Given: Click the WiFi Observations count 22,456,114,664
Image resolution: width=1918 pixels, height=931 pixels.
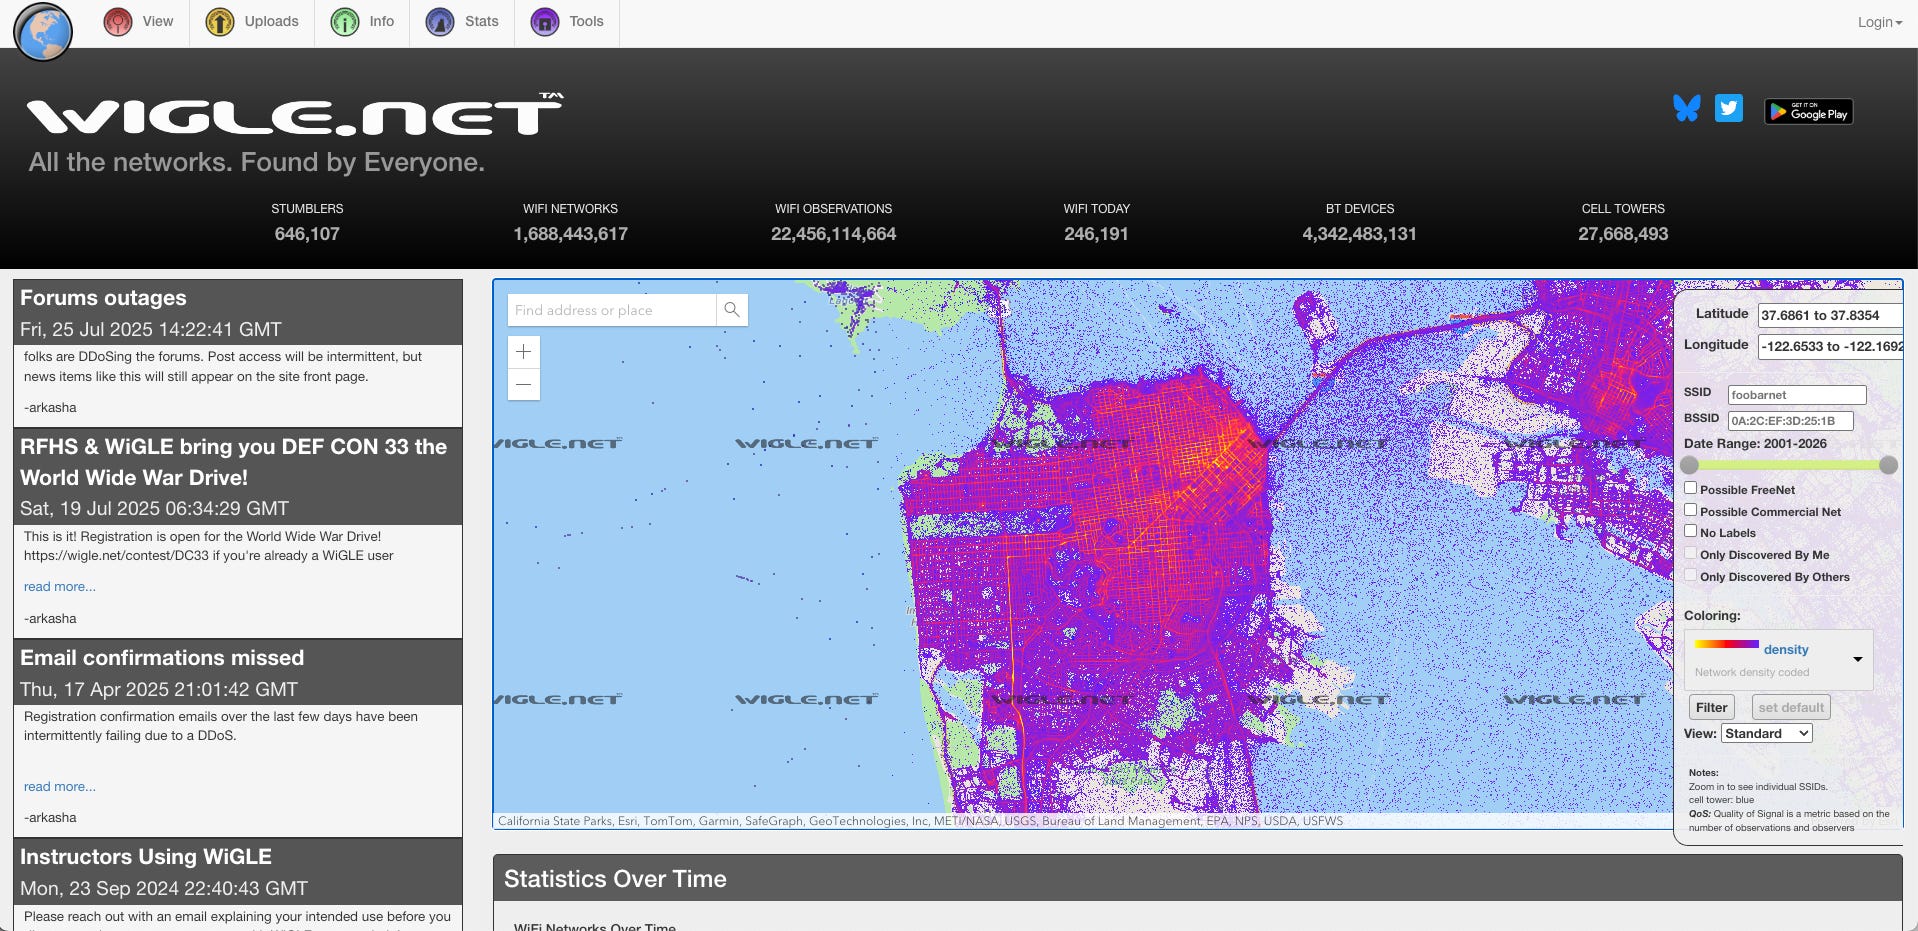Looking at the screenshot, I should coord(833,234).
